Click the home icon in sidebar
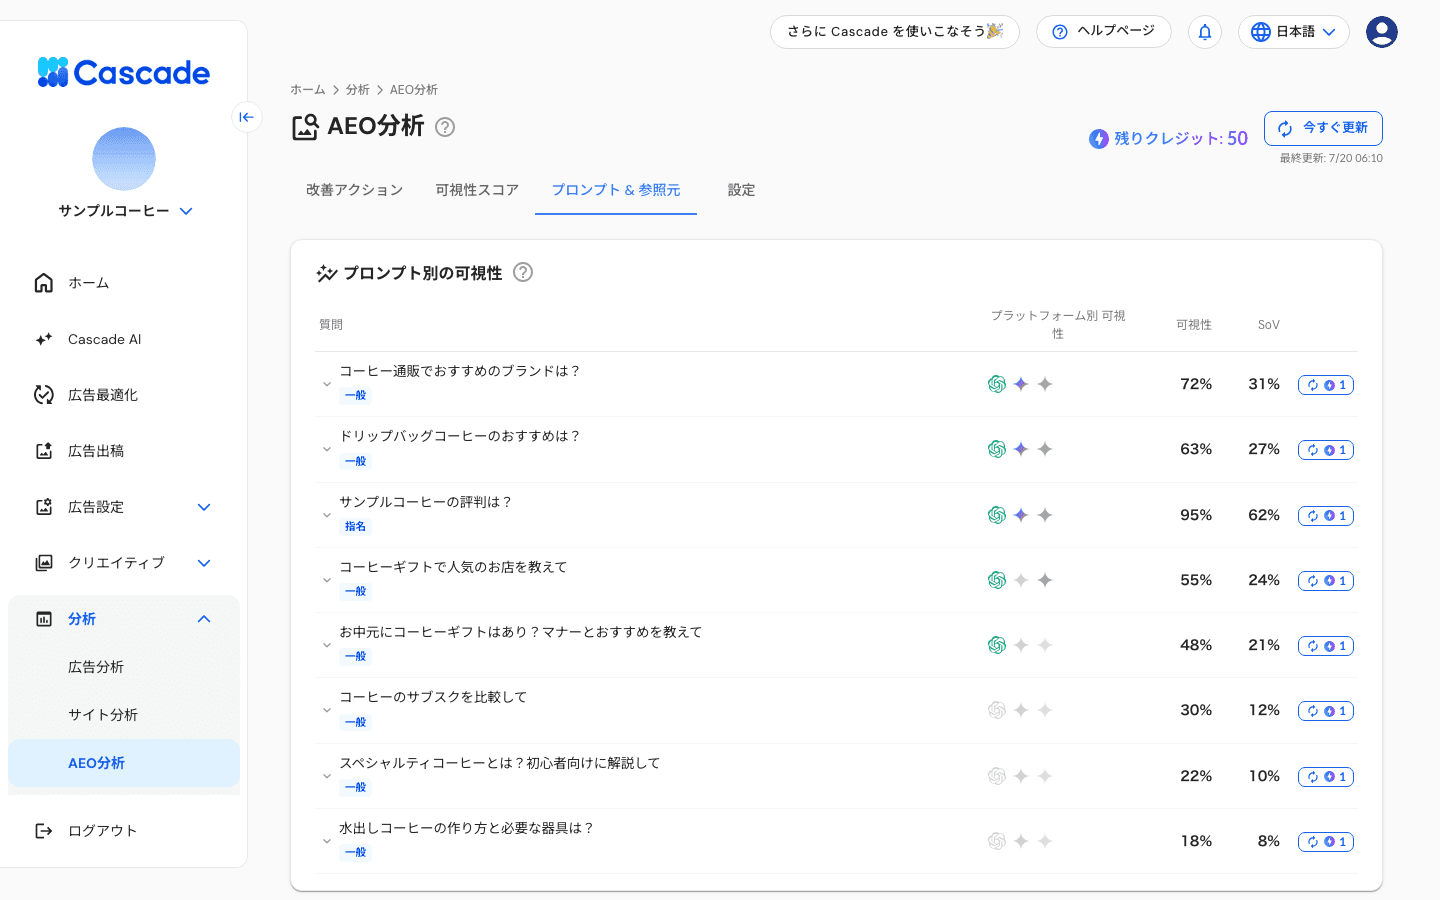This screenshot has width=1440, height=900. [44, 283]
